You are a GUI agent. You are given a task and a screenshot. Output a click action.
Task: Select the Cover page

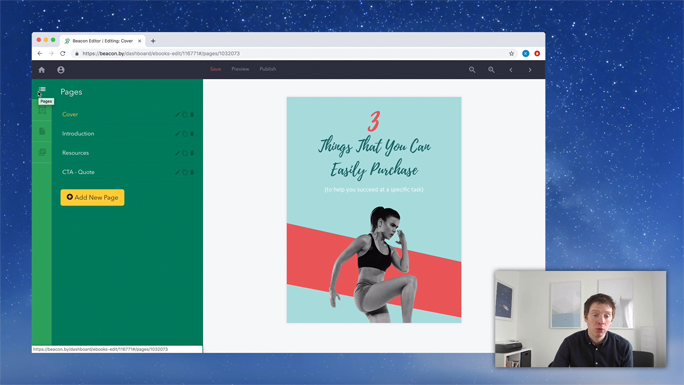pos(70,115)
